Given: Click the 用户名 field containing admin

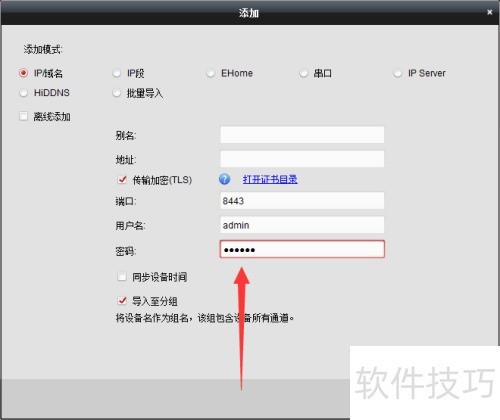Looking at the screenshot, I should tap(302, 225).
